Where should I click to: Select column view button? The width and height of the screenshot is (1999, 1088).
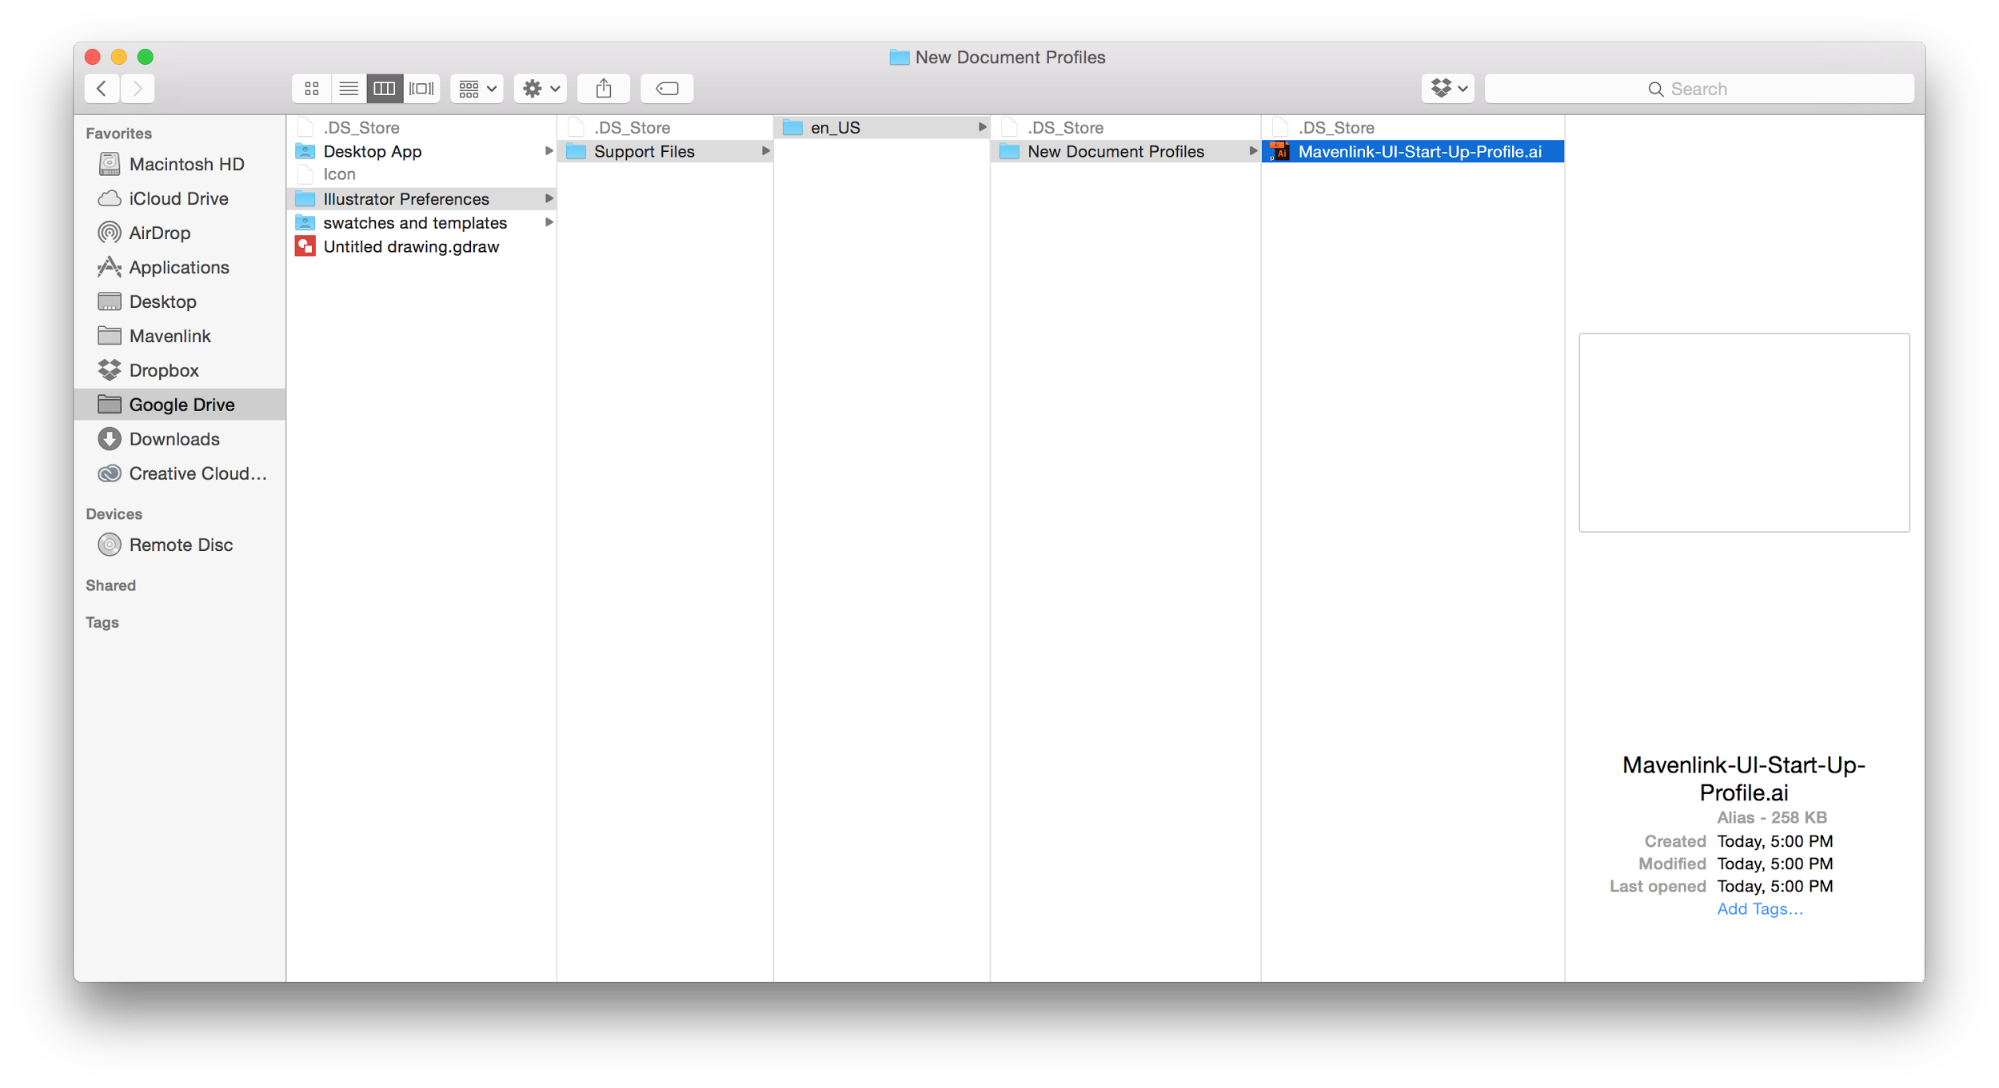pos(384,89)
